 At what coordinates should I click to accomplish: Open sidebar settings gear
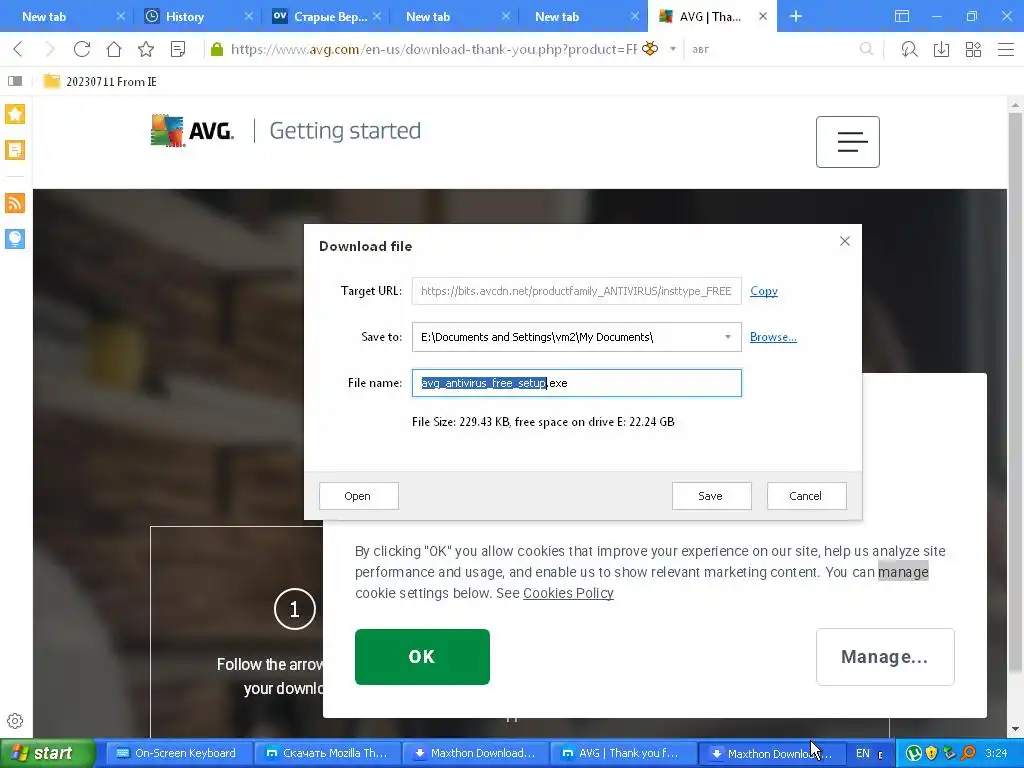[15, 721]
